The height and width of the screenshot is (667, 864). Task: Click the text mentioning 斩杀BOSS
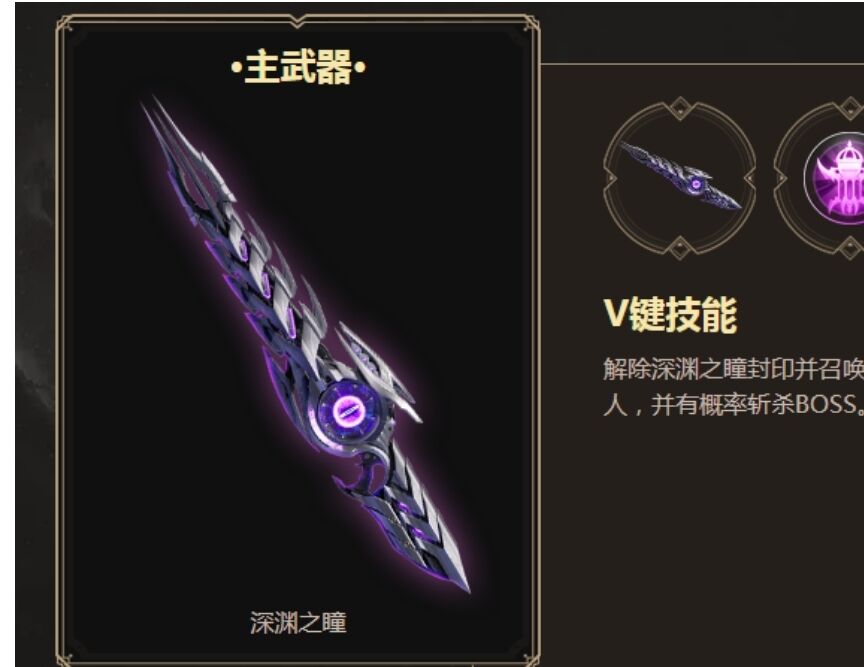coord(733,405)
